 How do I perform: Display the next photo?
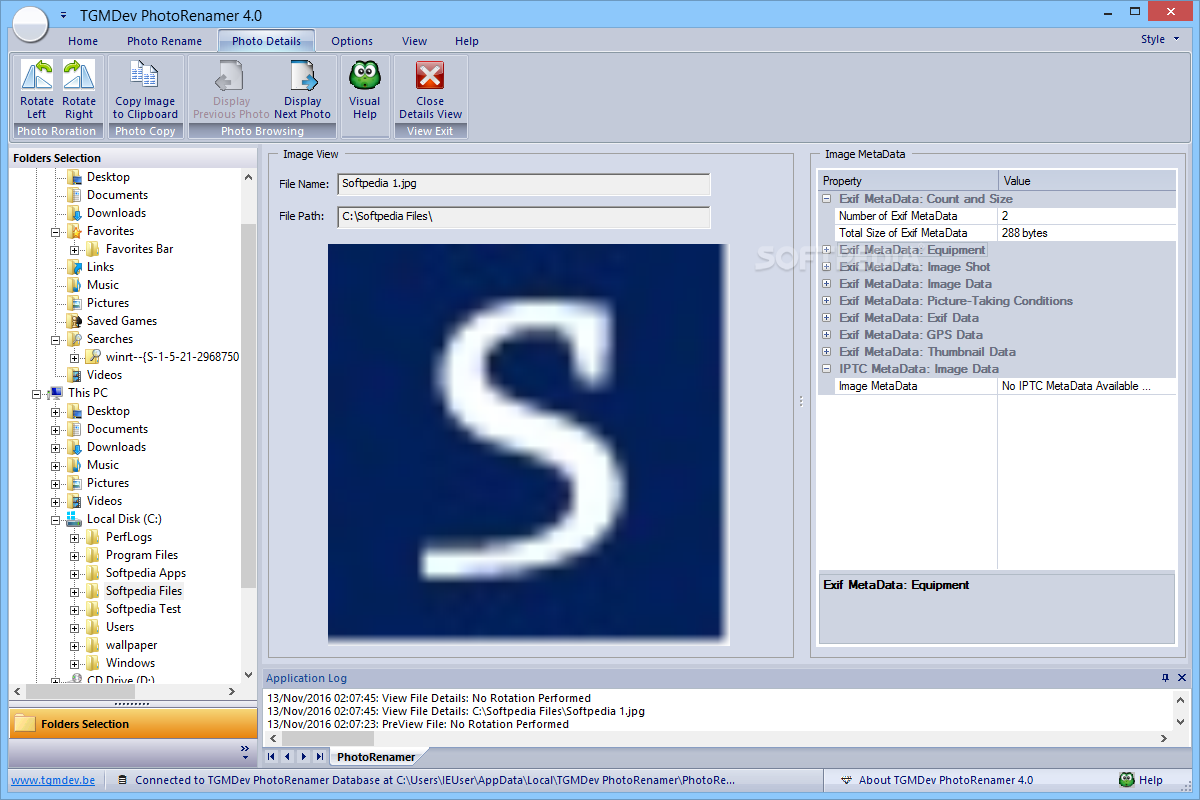(302, 90)
